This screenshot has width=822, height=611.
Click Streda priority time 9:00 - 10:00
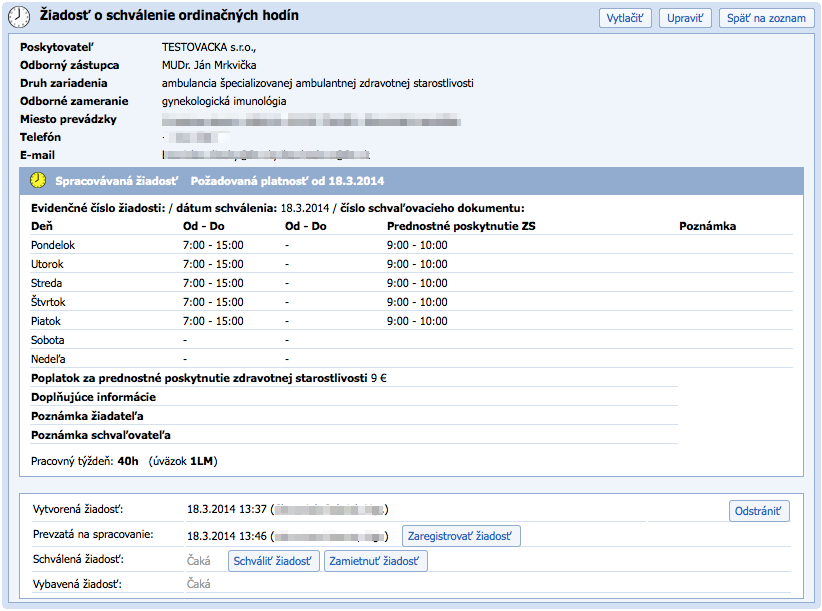point(417,283)
